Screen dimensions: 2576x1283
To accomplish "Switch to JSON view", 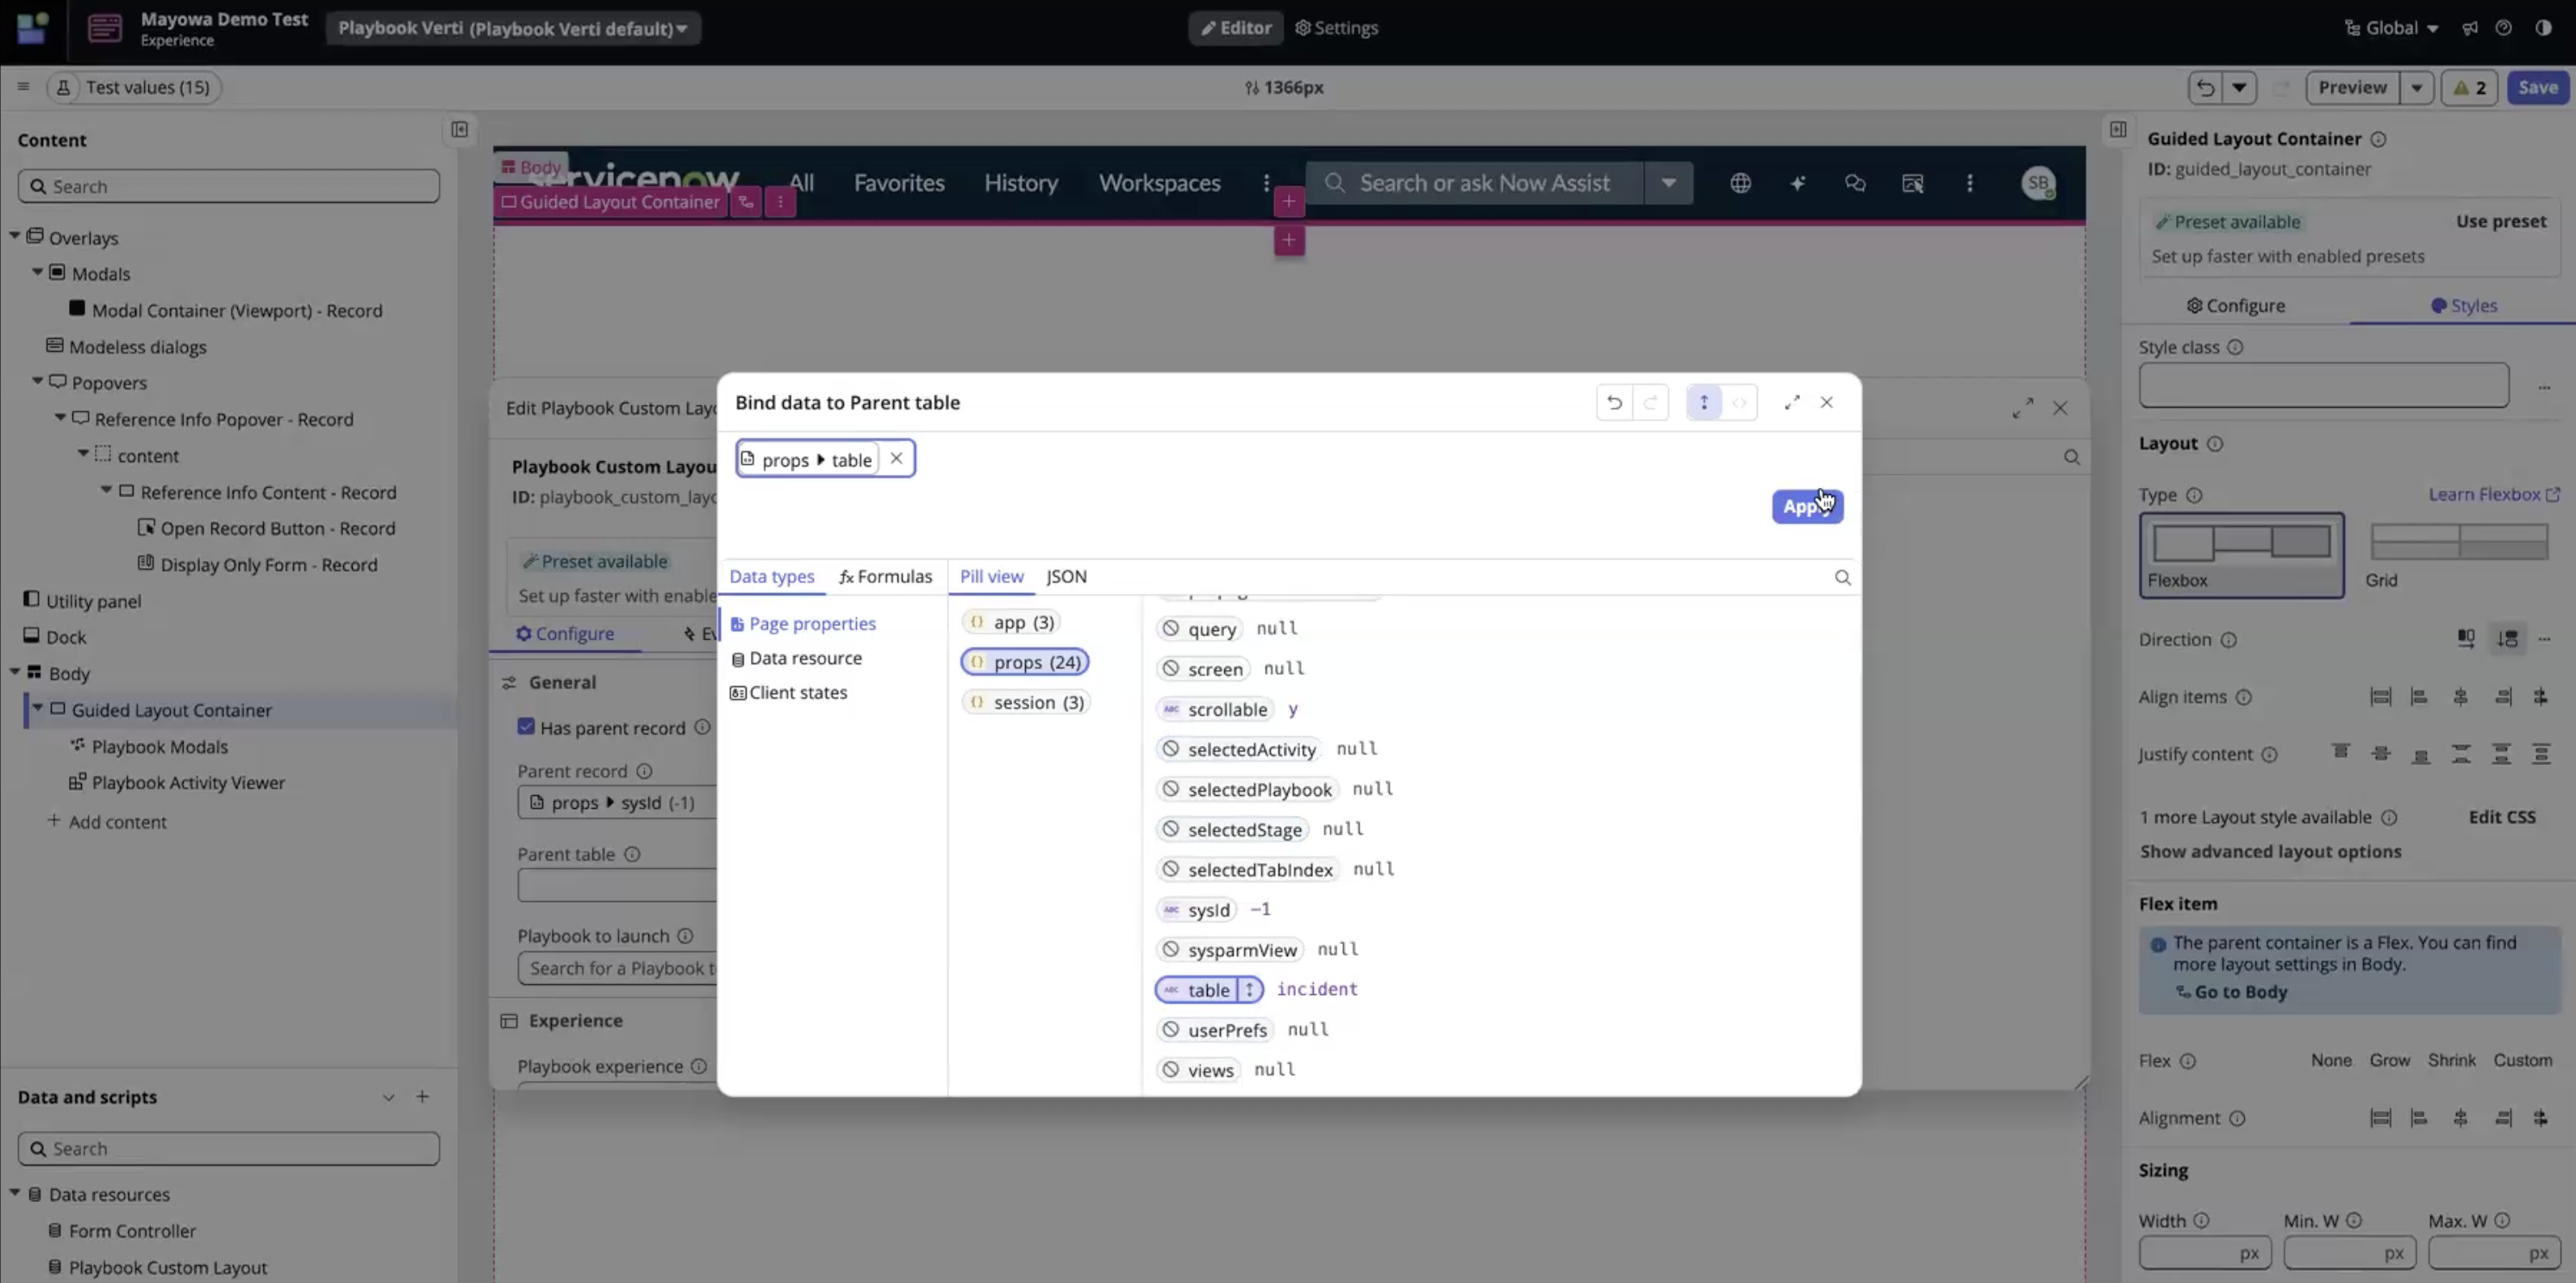I will pos(1066,577).
